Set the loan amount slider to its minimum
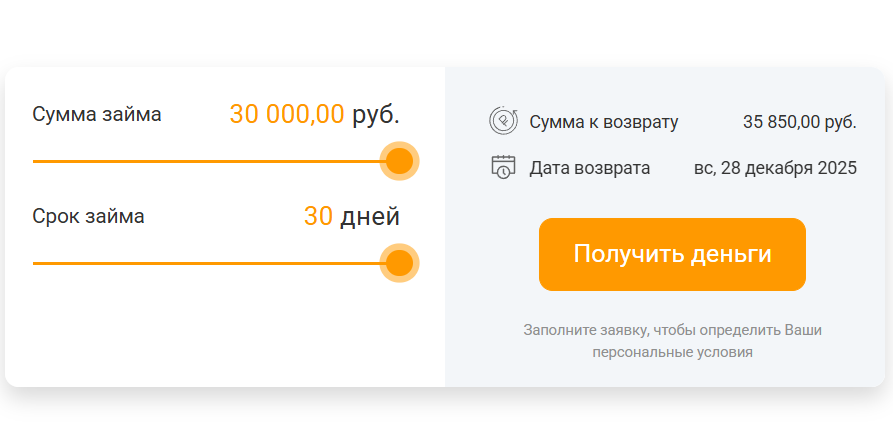Viewport: 893px width, 447px height. pos(35,161)
